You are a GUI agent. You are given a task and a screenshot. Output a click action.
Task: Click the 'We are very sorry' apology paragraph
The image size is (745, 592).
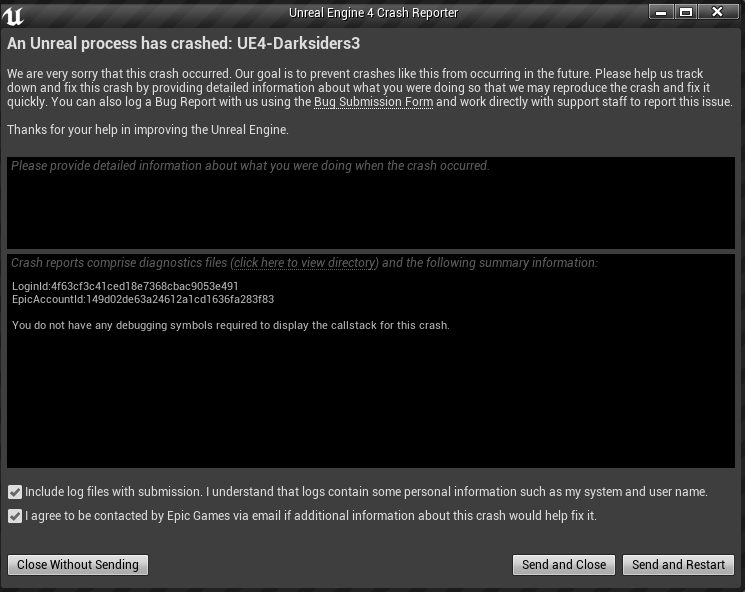click(370, 88)
